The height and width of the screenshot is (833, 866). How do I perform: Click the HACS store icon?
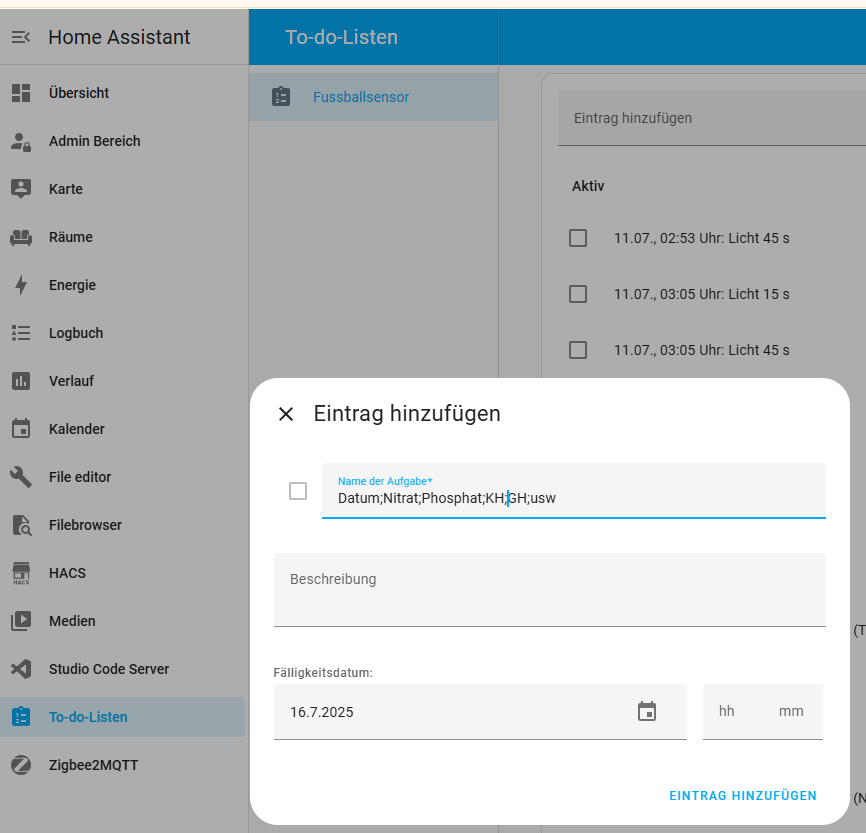tap(21, 573)
